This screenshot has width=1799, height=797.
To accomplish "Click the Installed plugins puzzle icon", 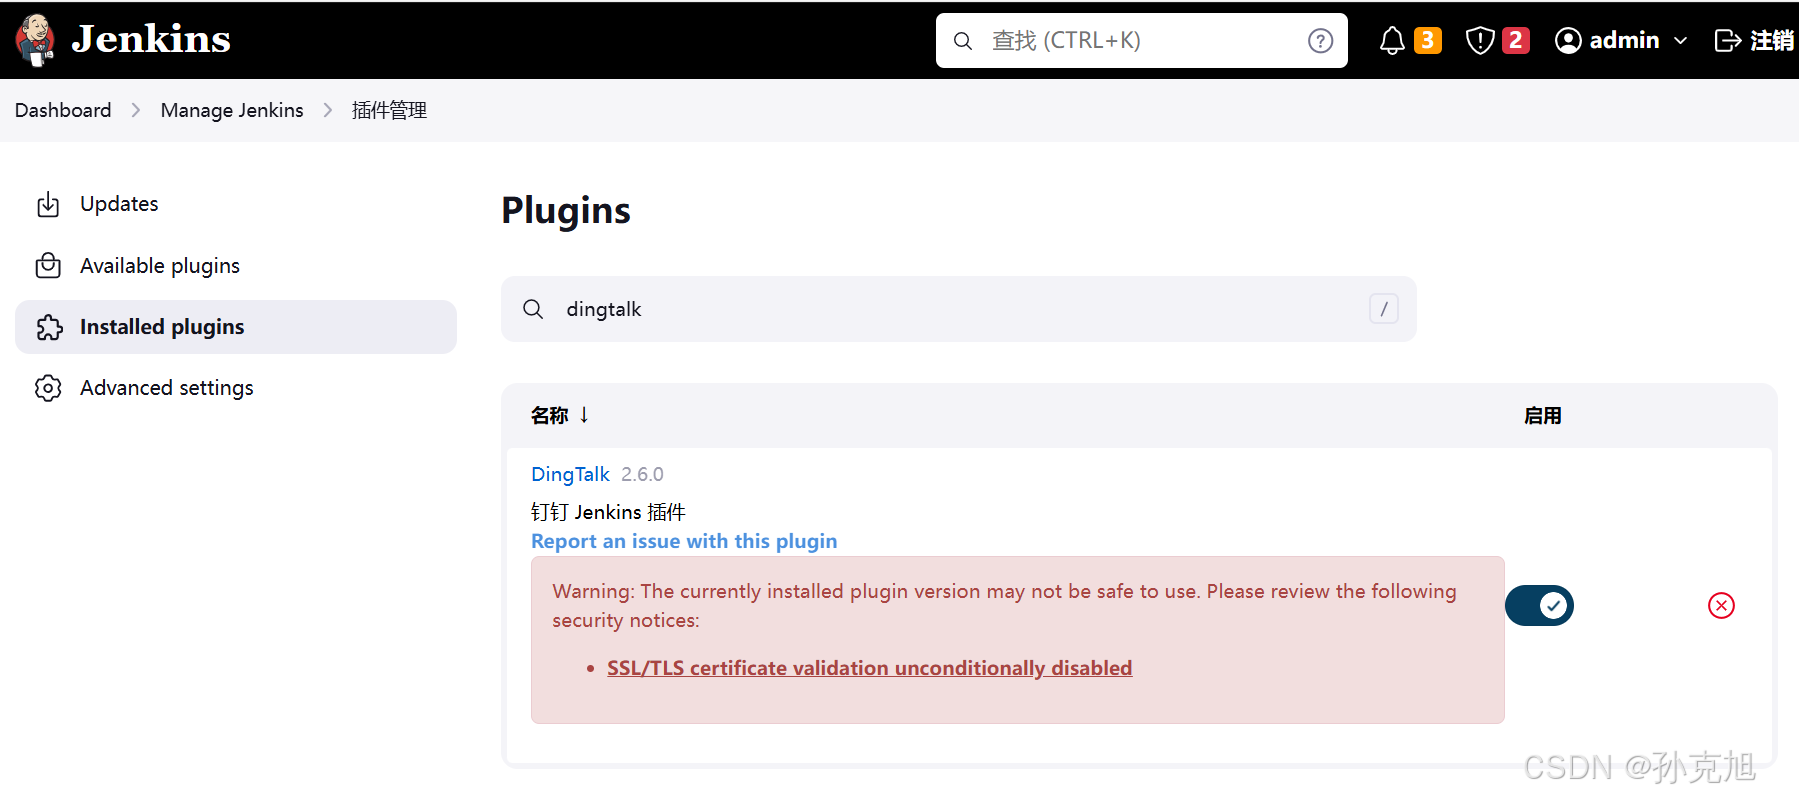I will 49,327.
